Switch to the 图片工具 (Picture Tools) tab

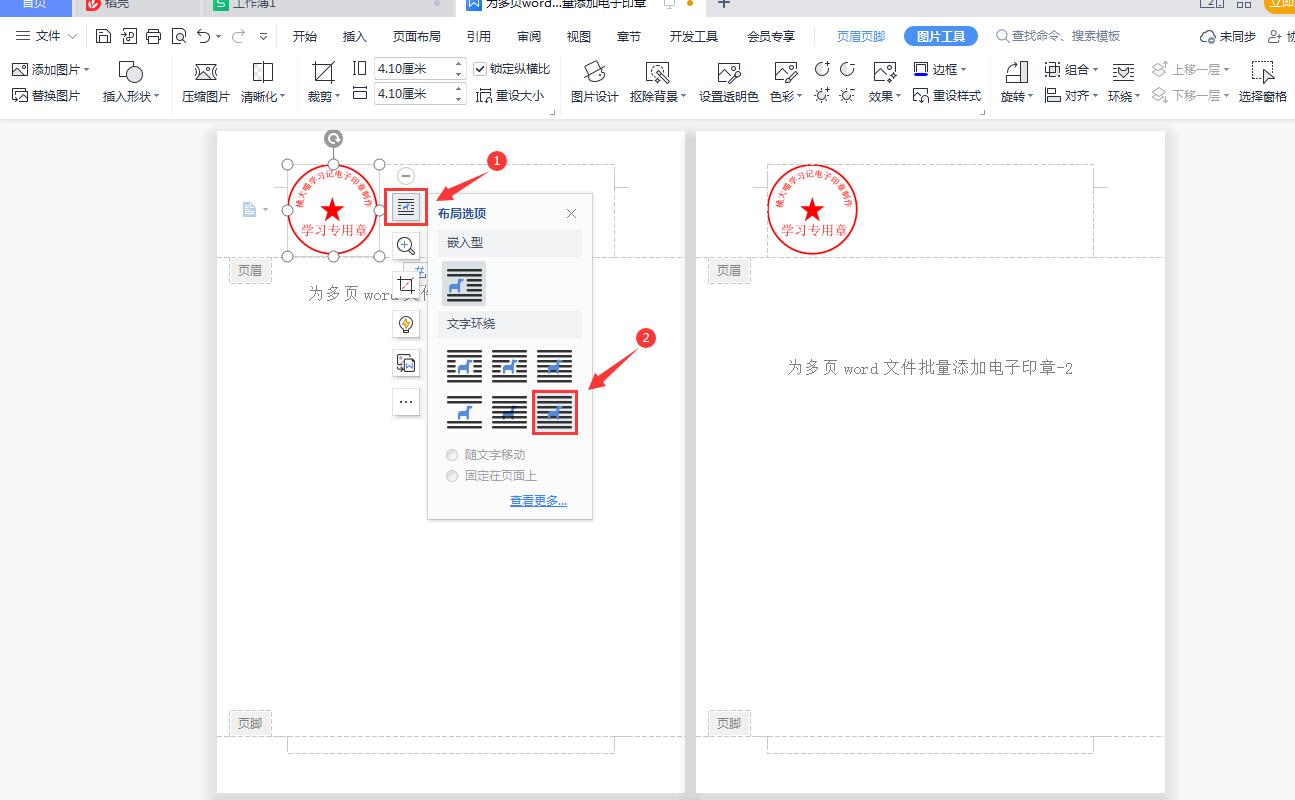[x=941, y=36]
